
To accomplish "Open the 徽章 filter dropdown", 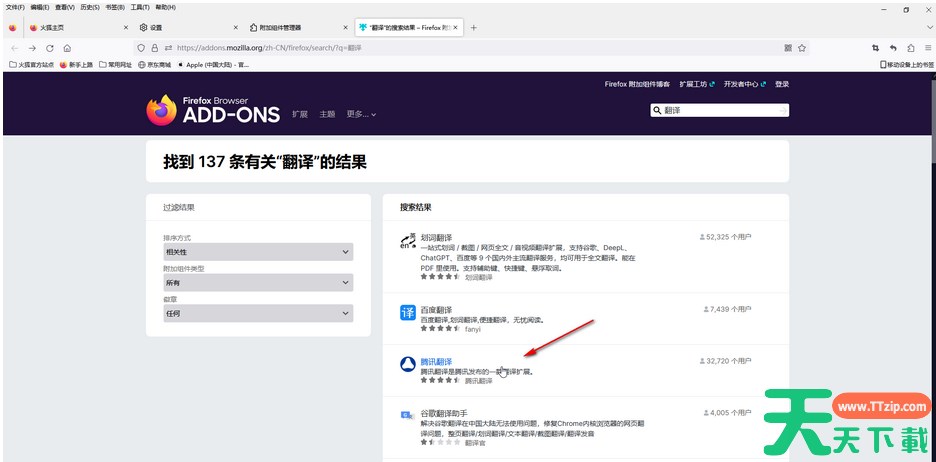I will (x=258, y=313).
